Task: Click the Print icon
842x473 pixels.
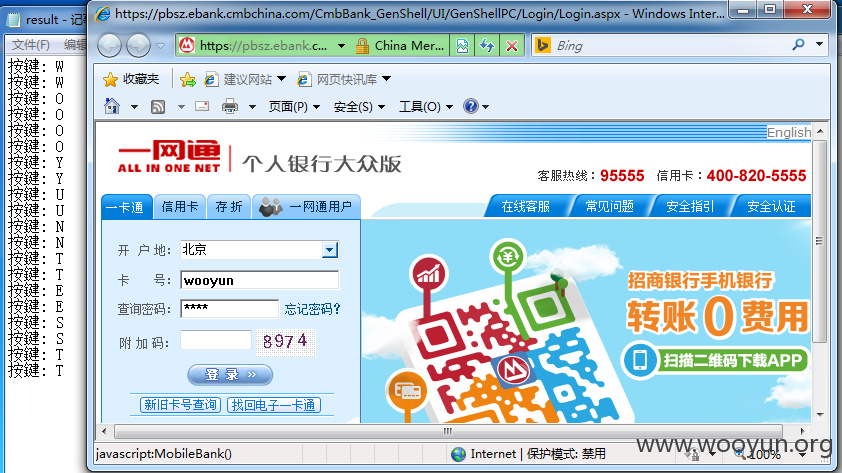Action: tap(230, 106)
